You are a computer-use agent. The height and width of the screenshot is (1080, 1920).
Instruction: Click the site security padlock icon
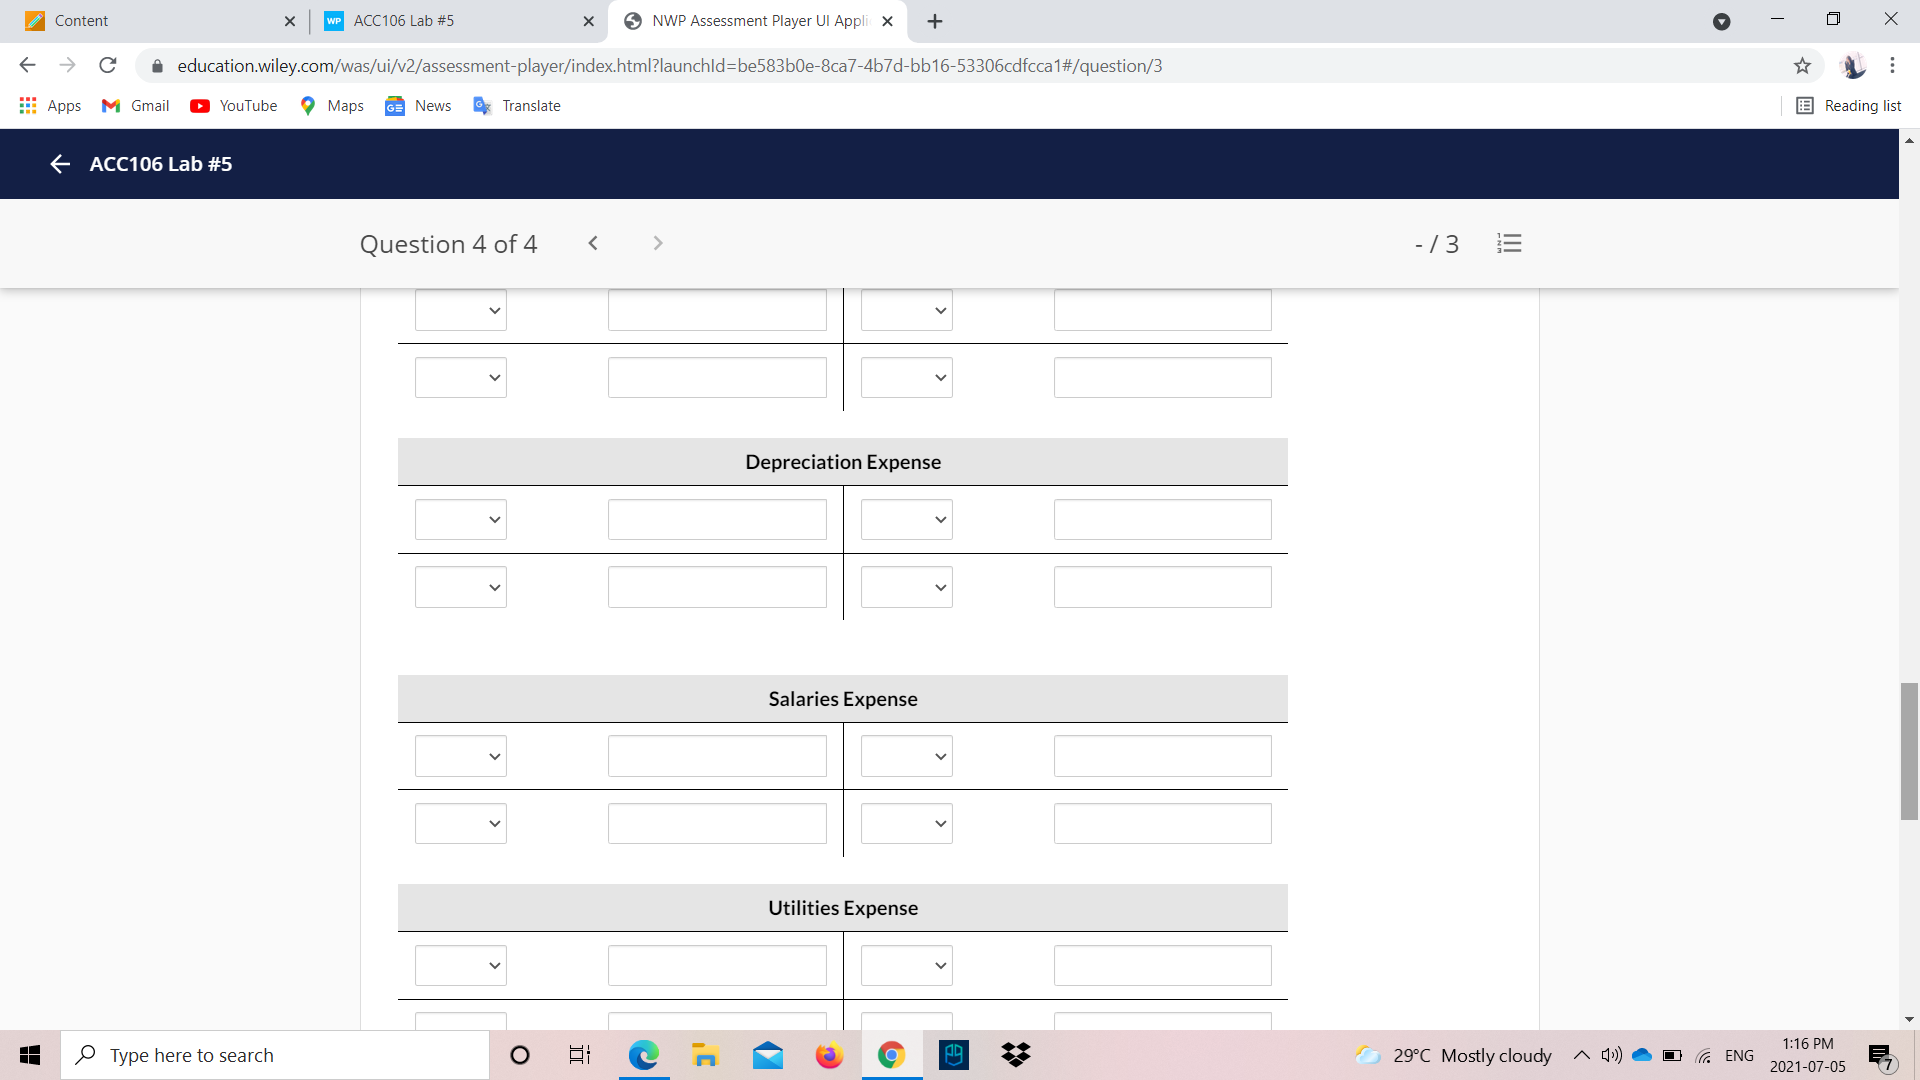(x=157, y=66)
